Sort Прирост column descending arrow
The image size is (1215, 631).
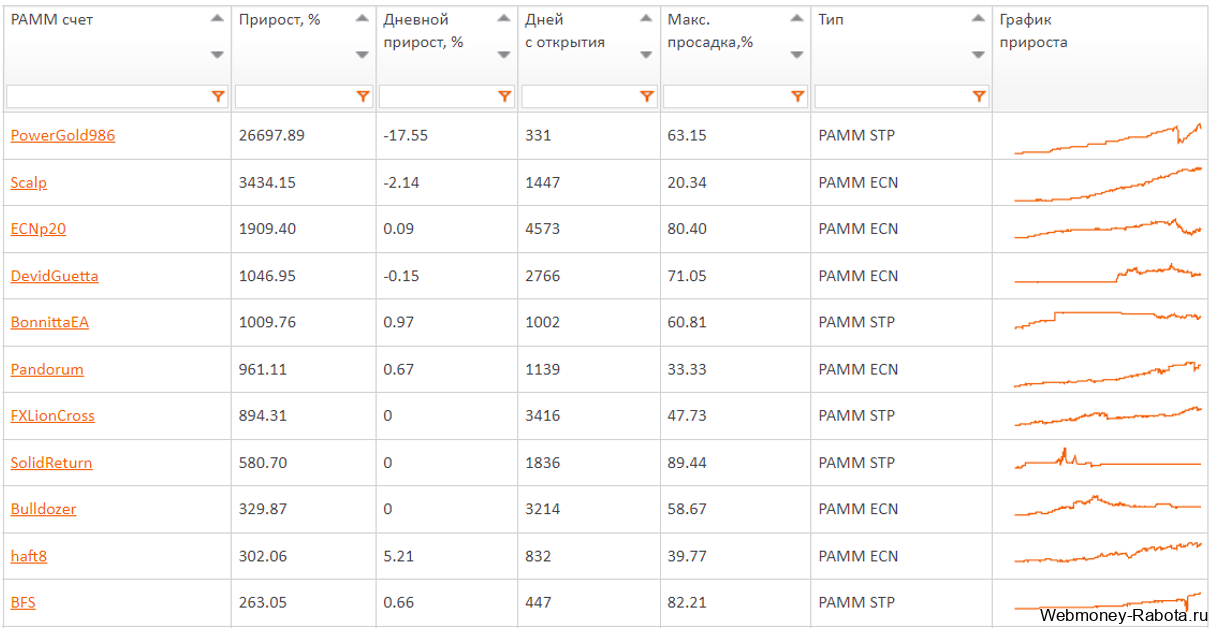(x=362, y=55)
